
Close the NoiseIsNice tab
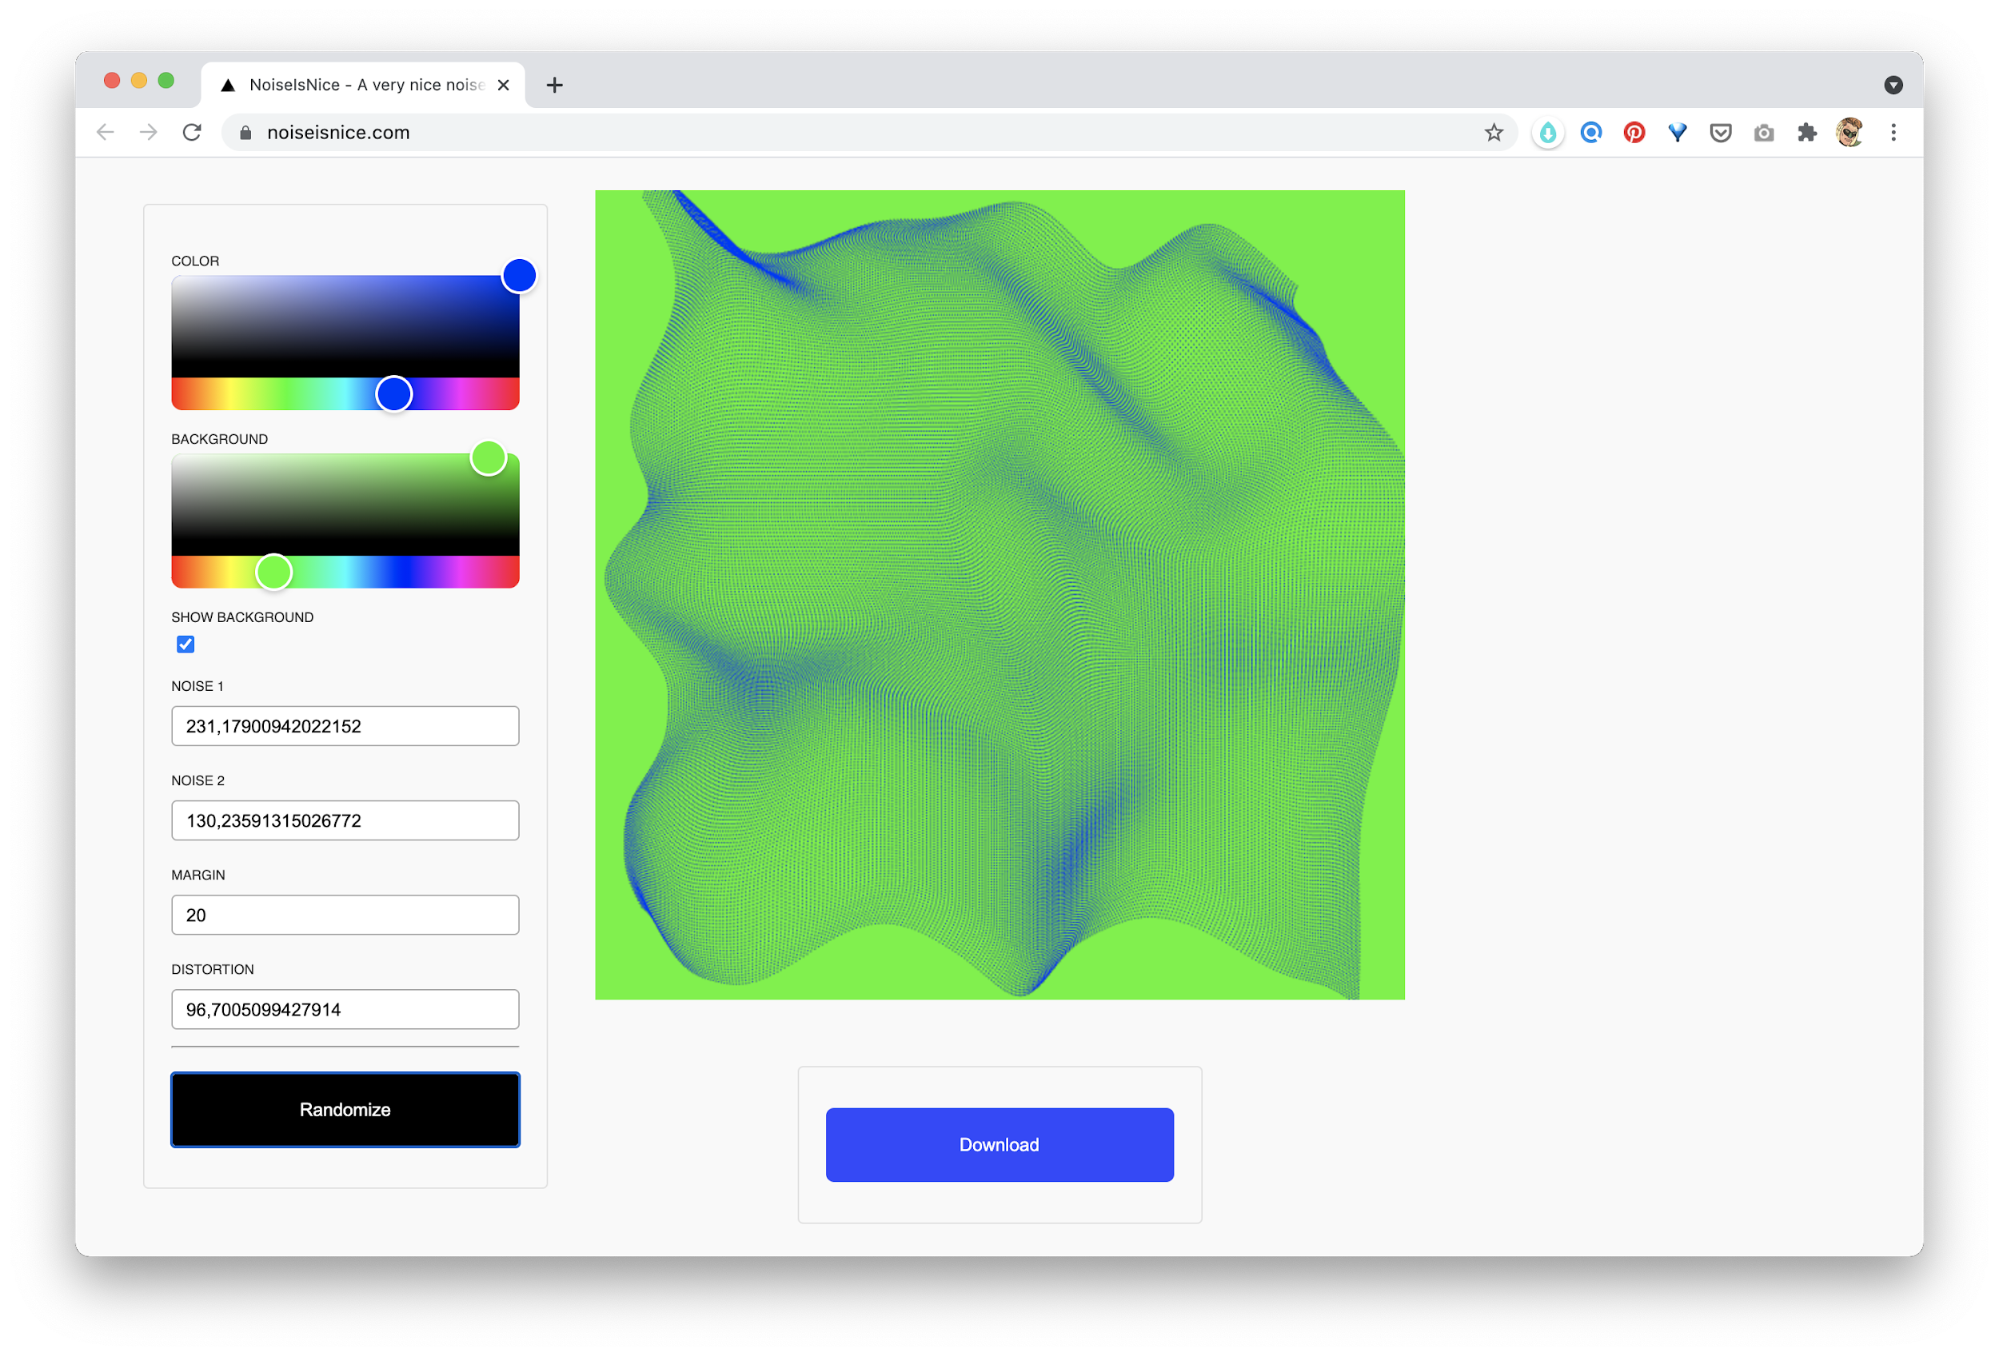point(503,85)
